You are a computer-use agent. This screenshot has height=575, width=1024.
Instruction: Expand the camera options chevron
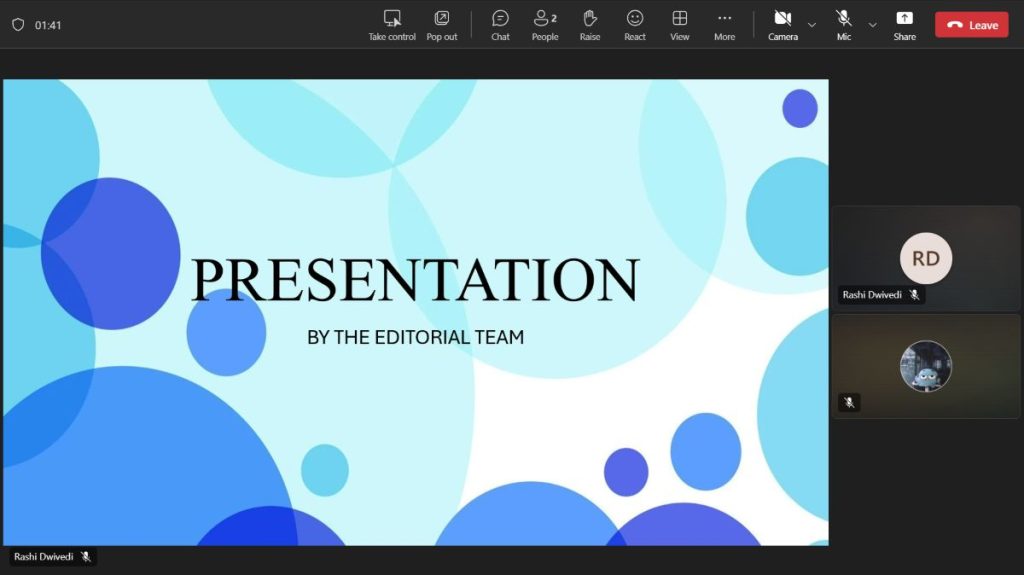pyautogui.click(x=812, y=25)
